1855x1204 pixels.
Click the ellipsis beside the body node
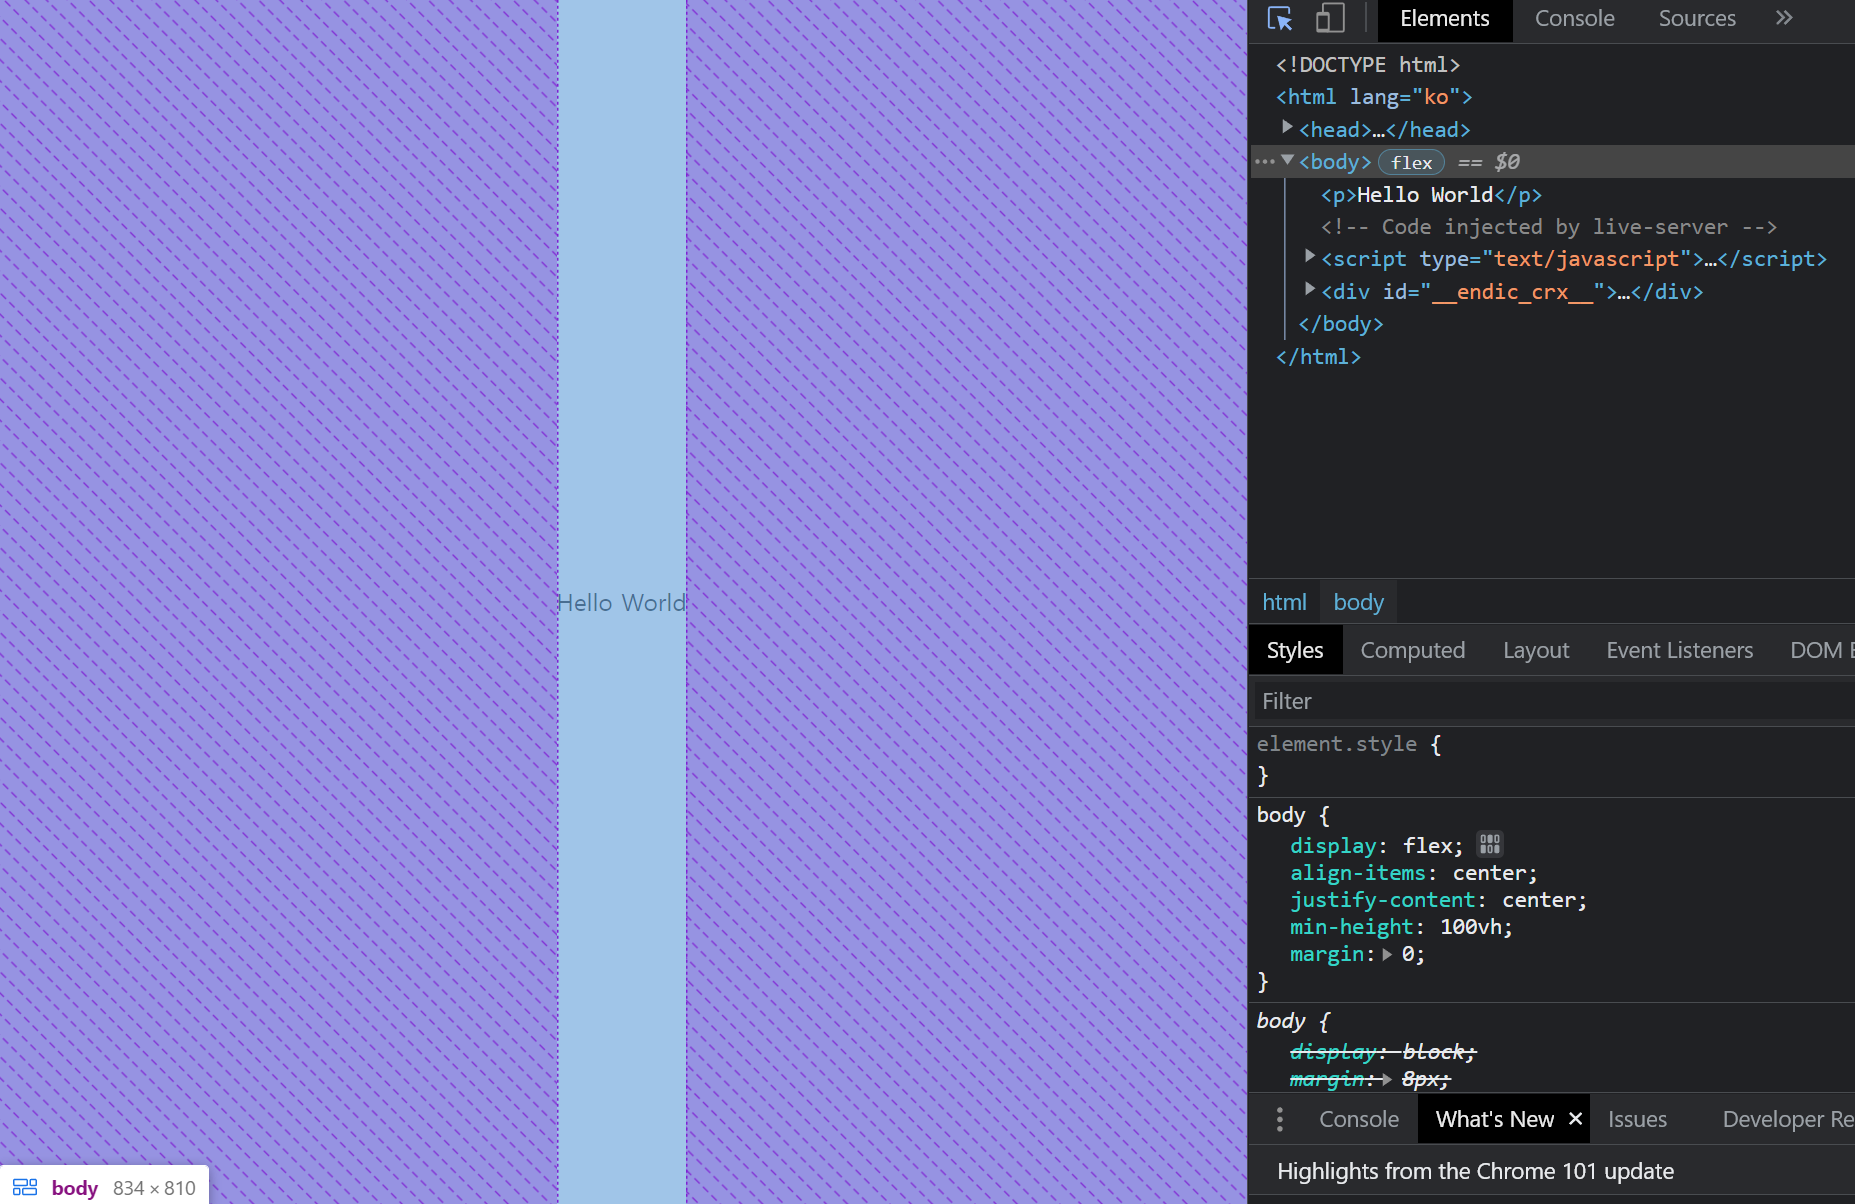[1265, 162]
